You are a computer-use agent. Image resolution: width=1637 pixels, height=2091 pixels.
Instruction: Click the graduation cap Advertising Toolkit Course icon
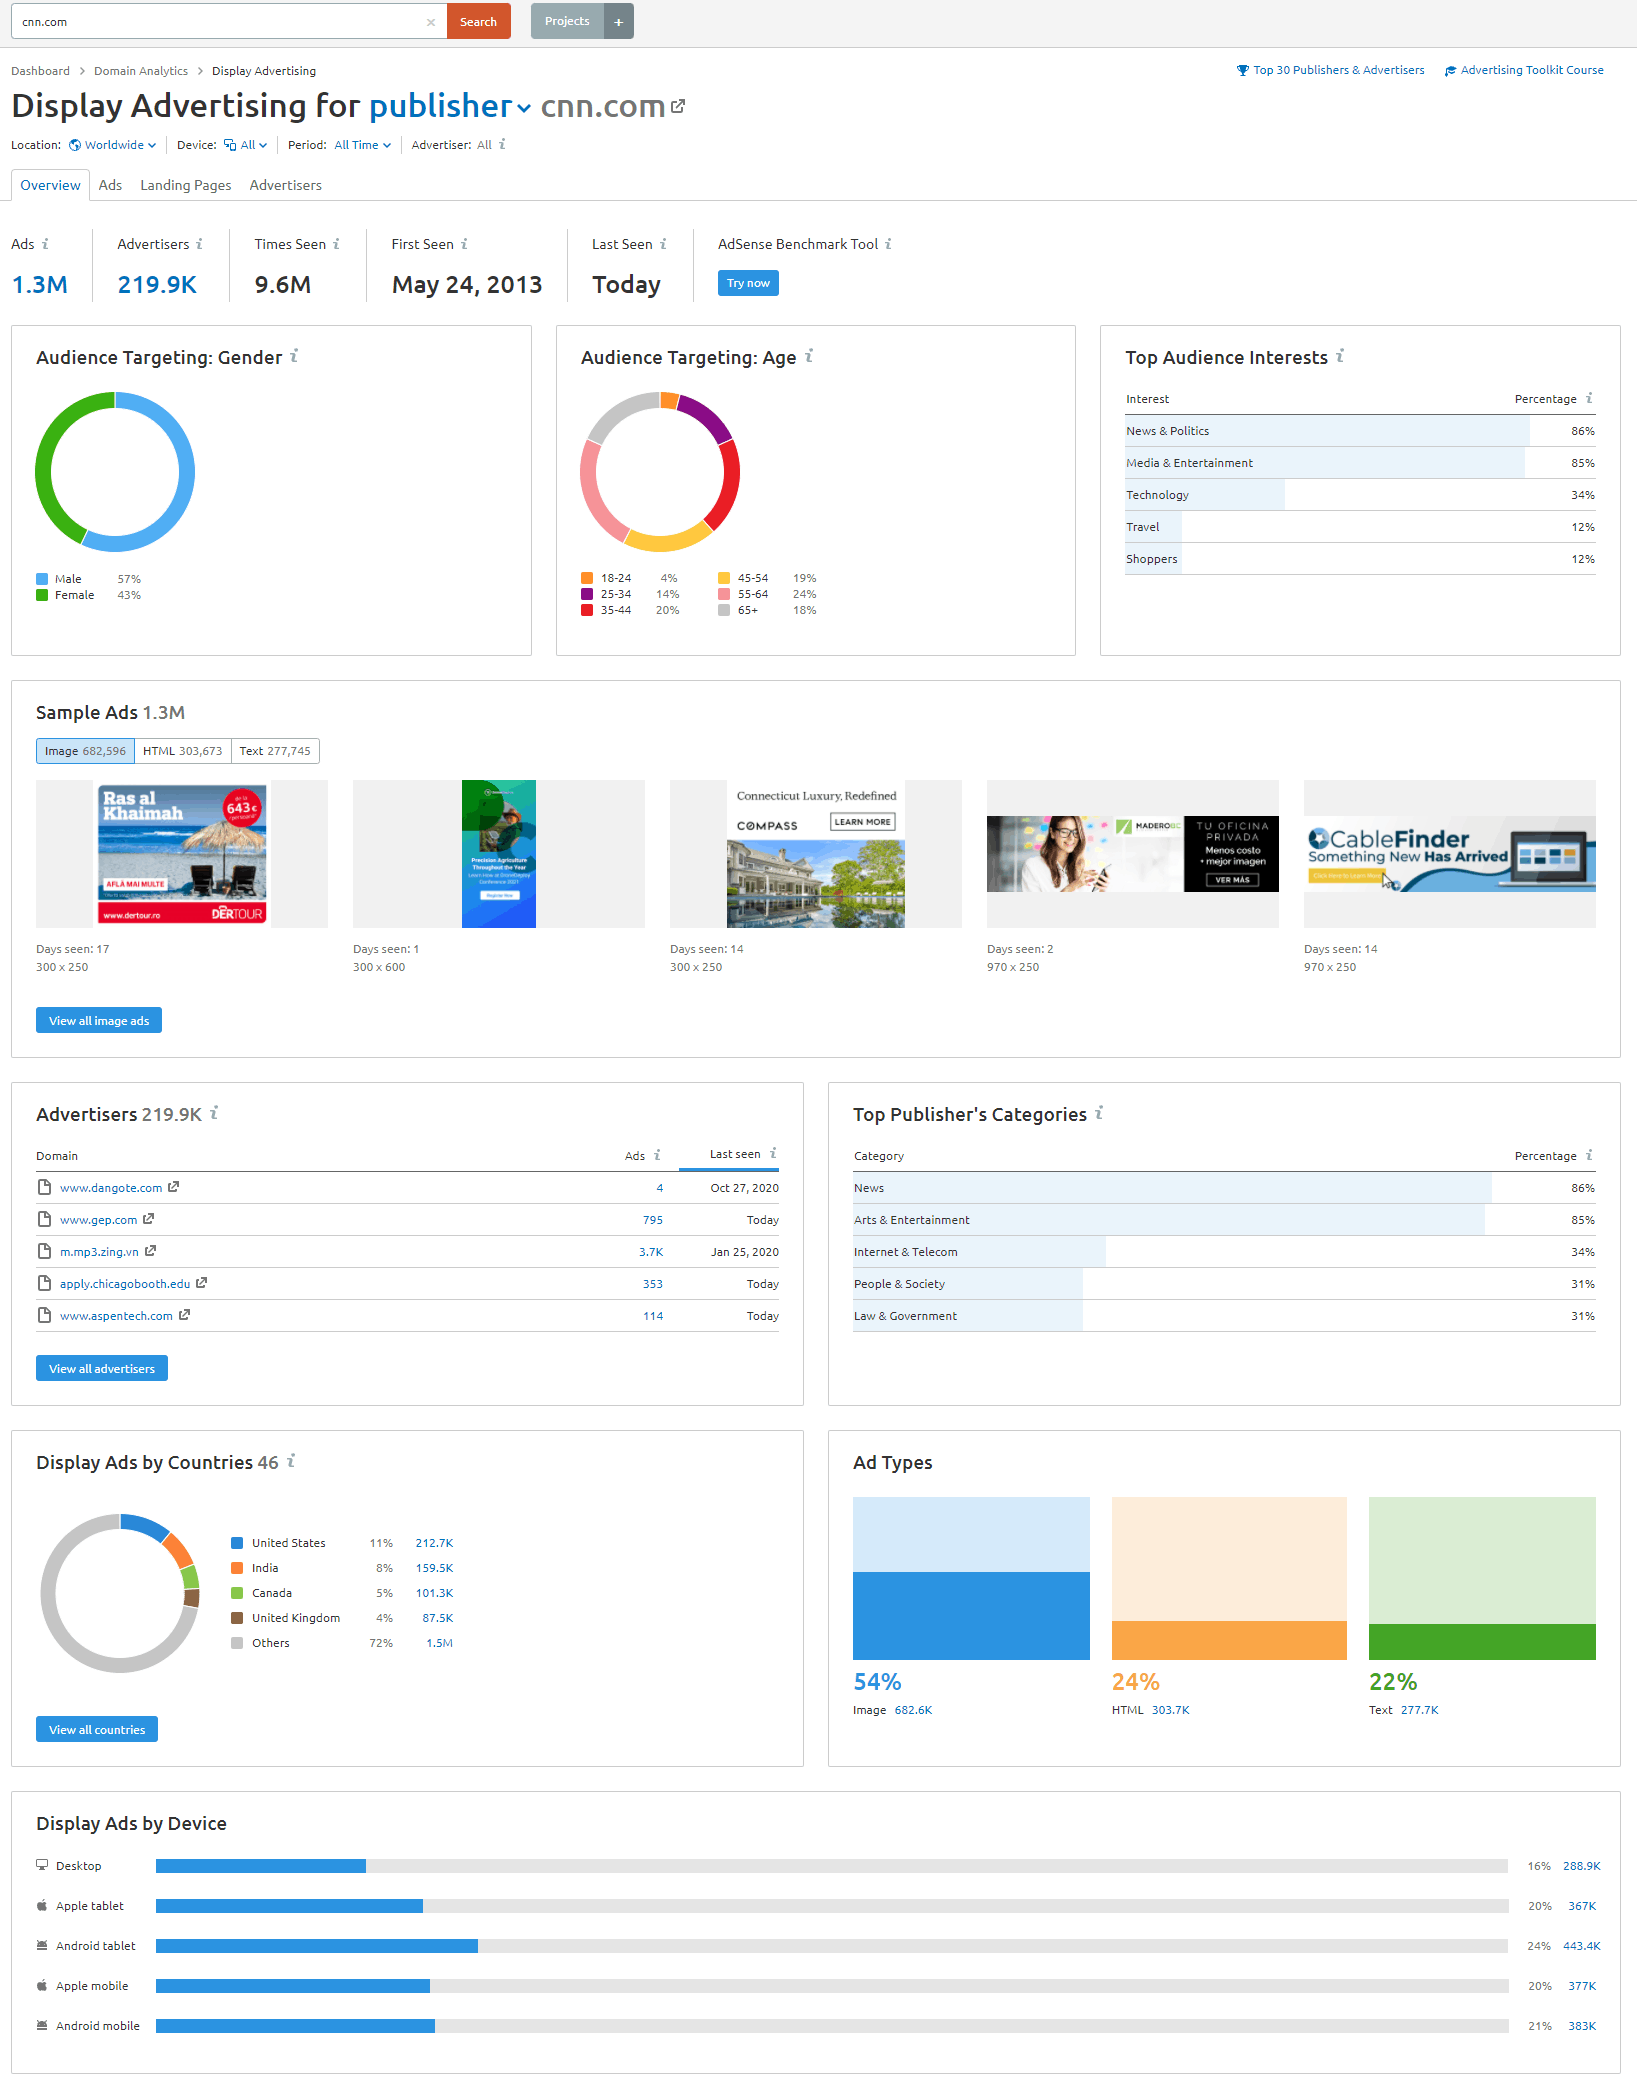(1451, 70)
